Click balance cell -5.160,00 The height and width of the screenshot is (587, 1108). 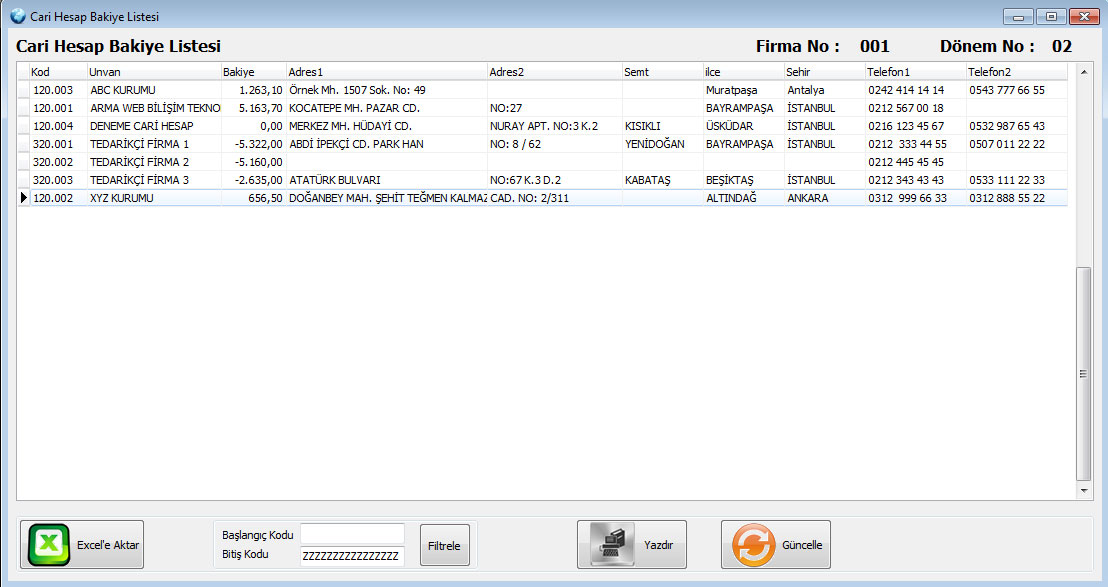(x=254, y=162)
